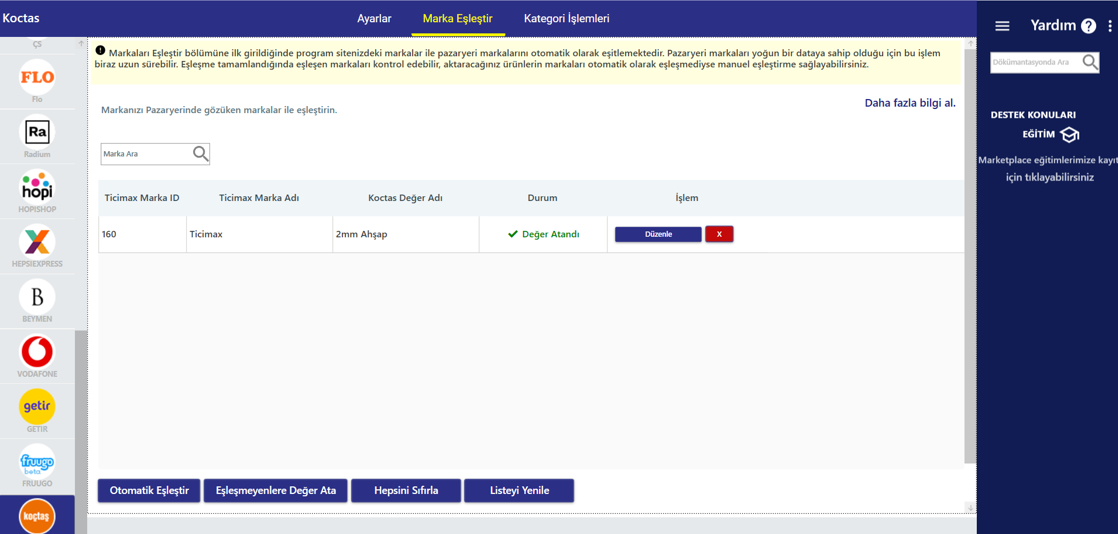This screenshot has height=534, width=1118.
Task: Select the Radium marketplace icon
Action: coord(37,132)
